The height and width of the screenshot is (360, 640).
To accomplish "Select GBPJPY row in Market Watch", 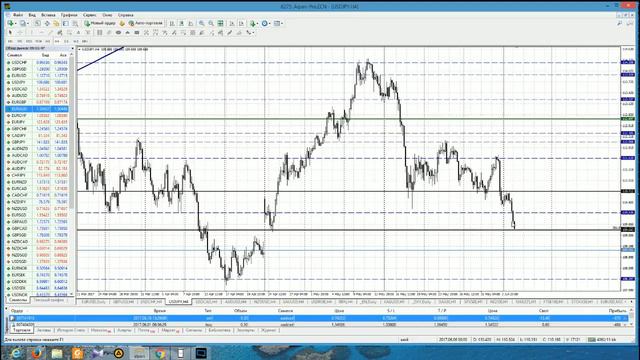I will tap(37, 142).
